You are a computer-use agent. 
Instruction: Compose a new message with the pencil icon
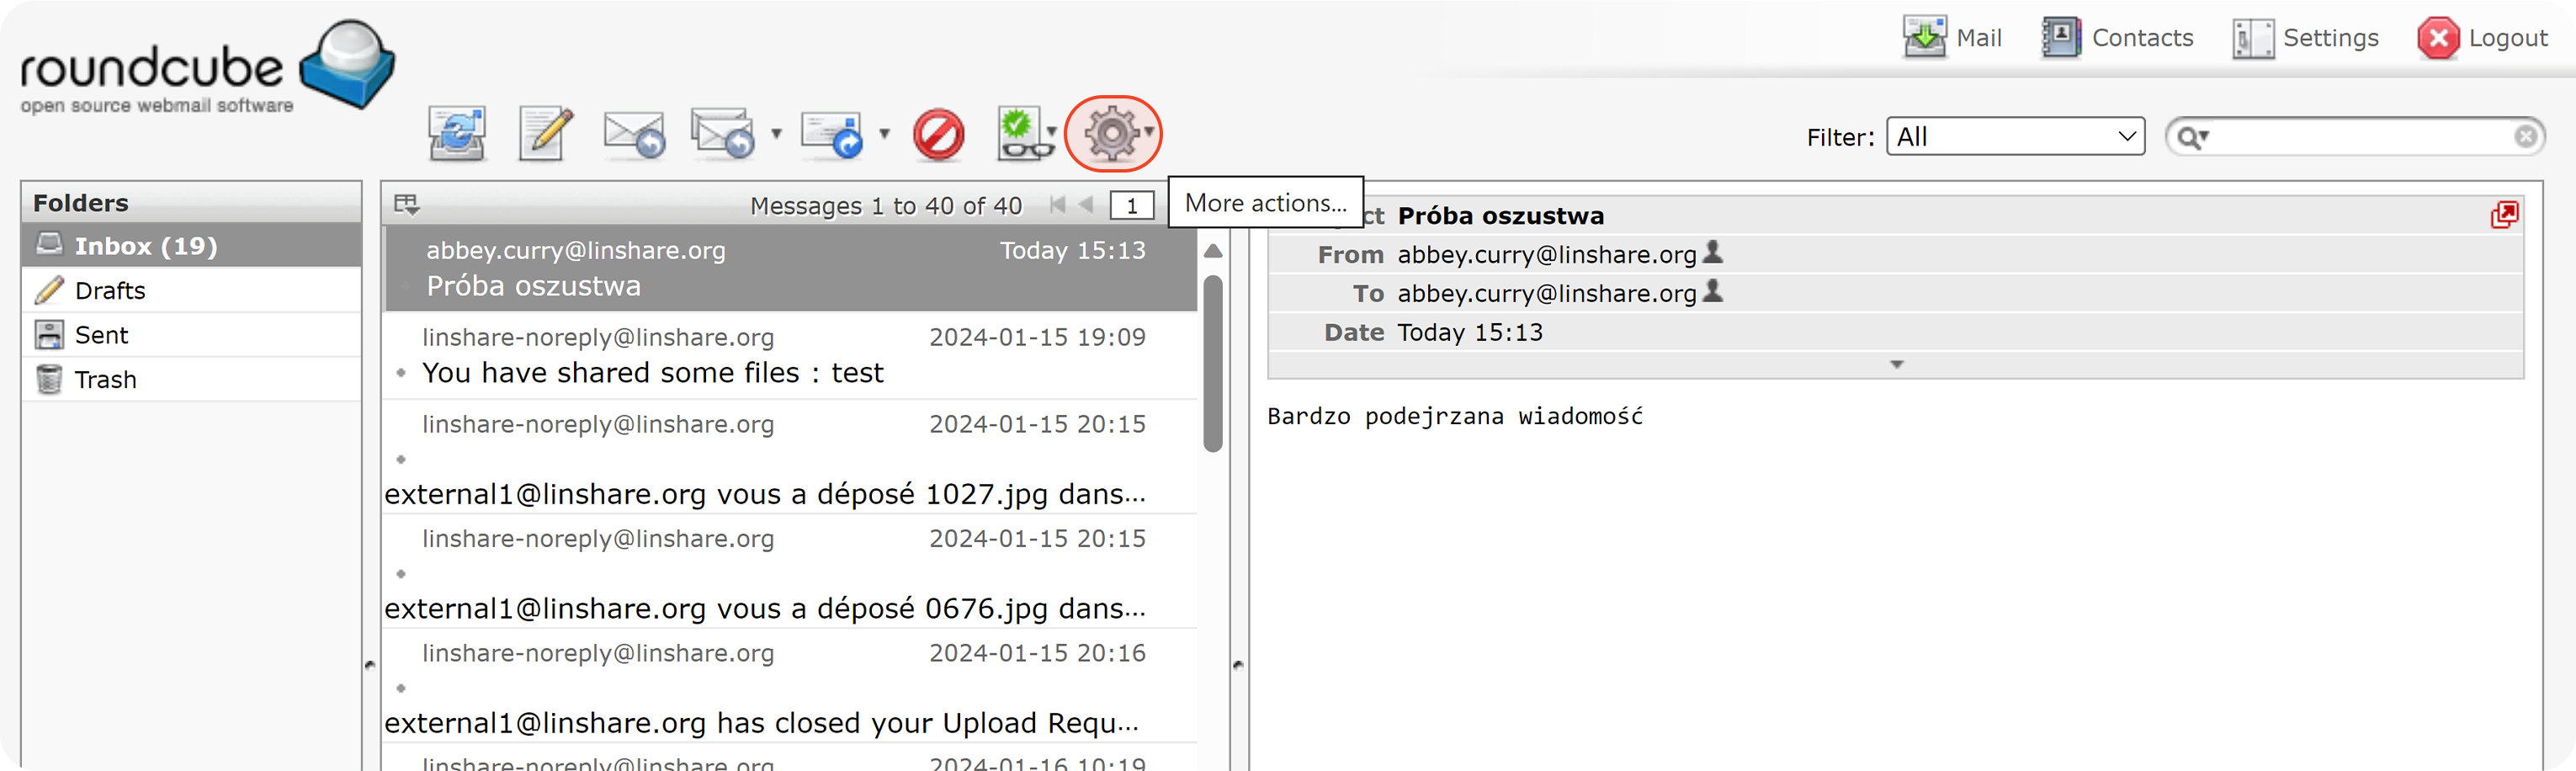[546, 133]
